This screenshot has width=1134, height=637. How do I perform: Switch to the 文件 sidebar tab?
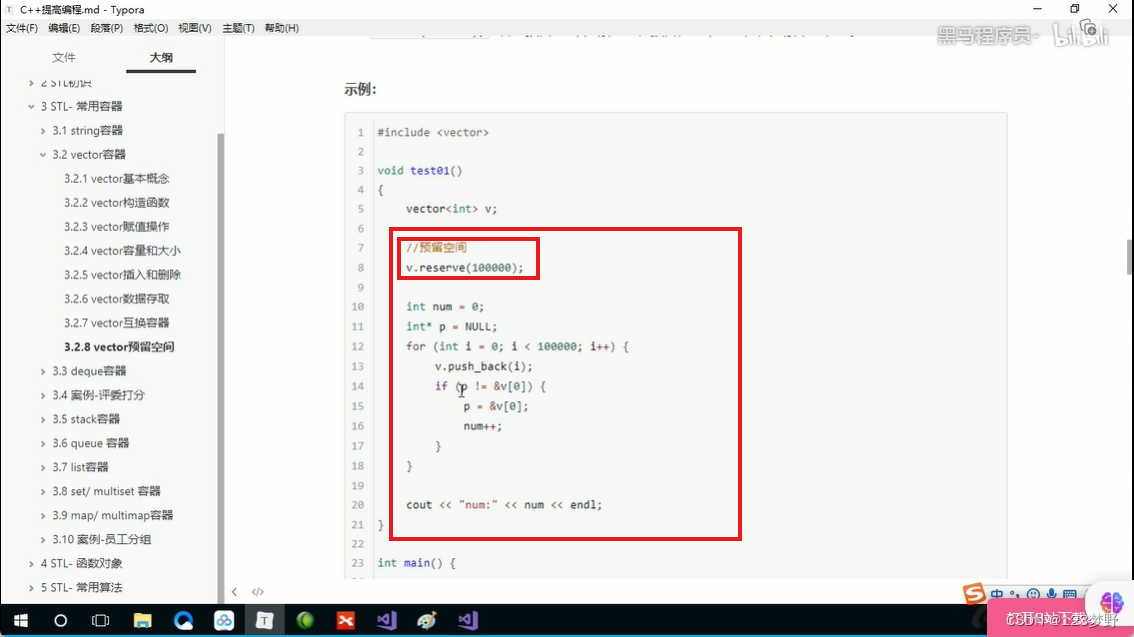click(x=64, y=57)
